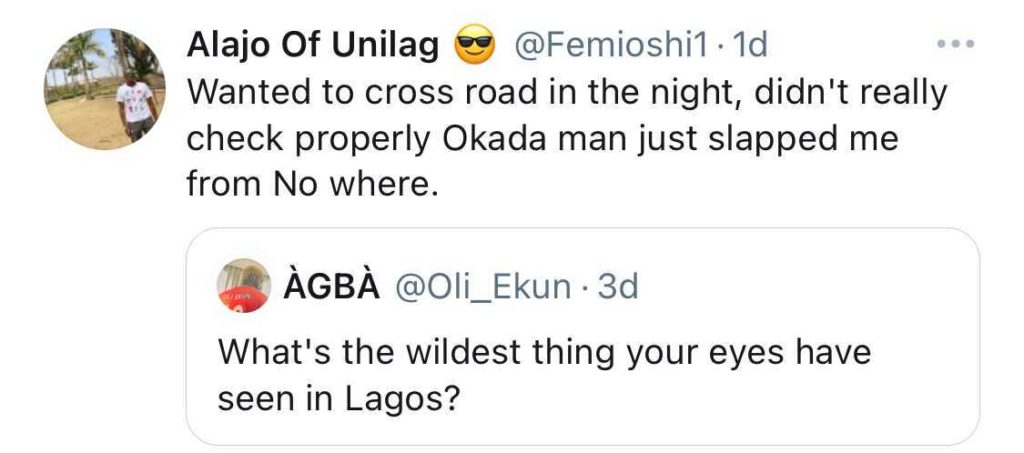The image size is (1024, 453).
Task: Click the quoted line "seen in Lagos?"
Action: click(338, 398)
